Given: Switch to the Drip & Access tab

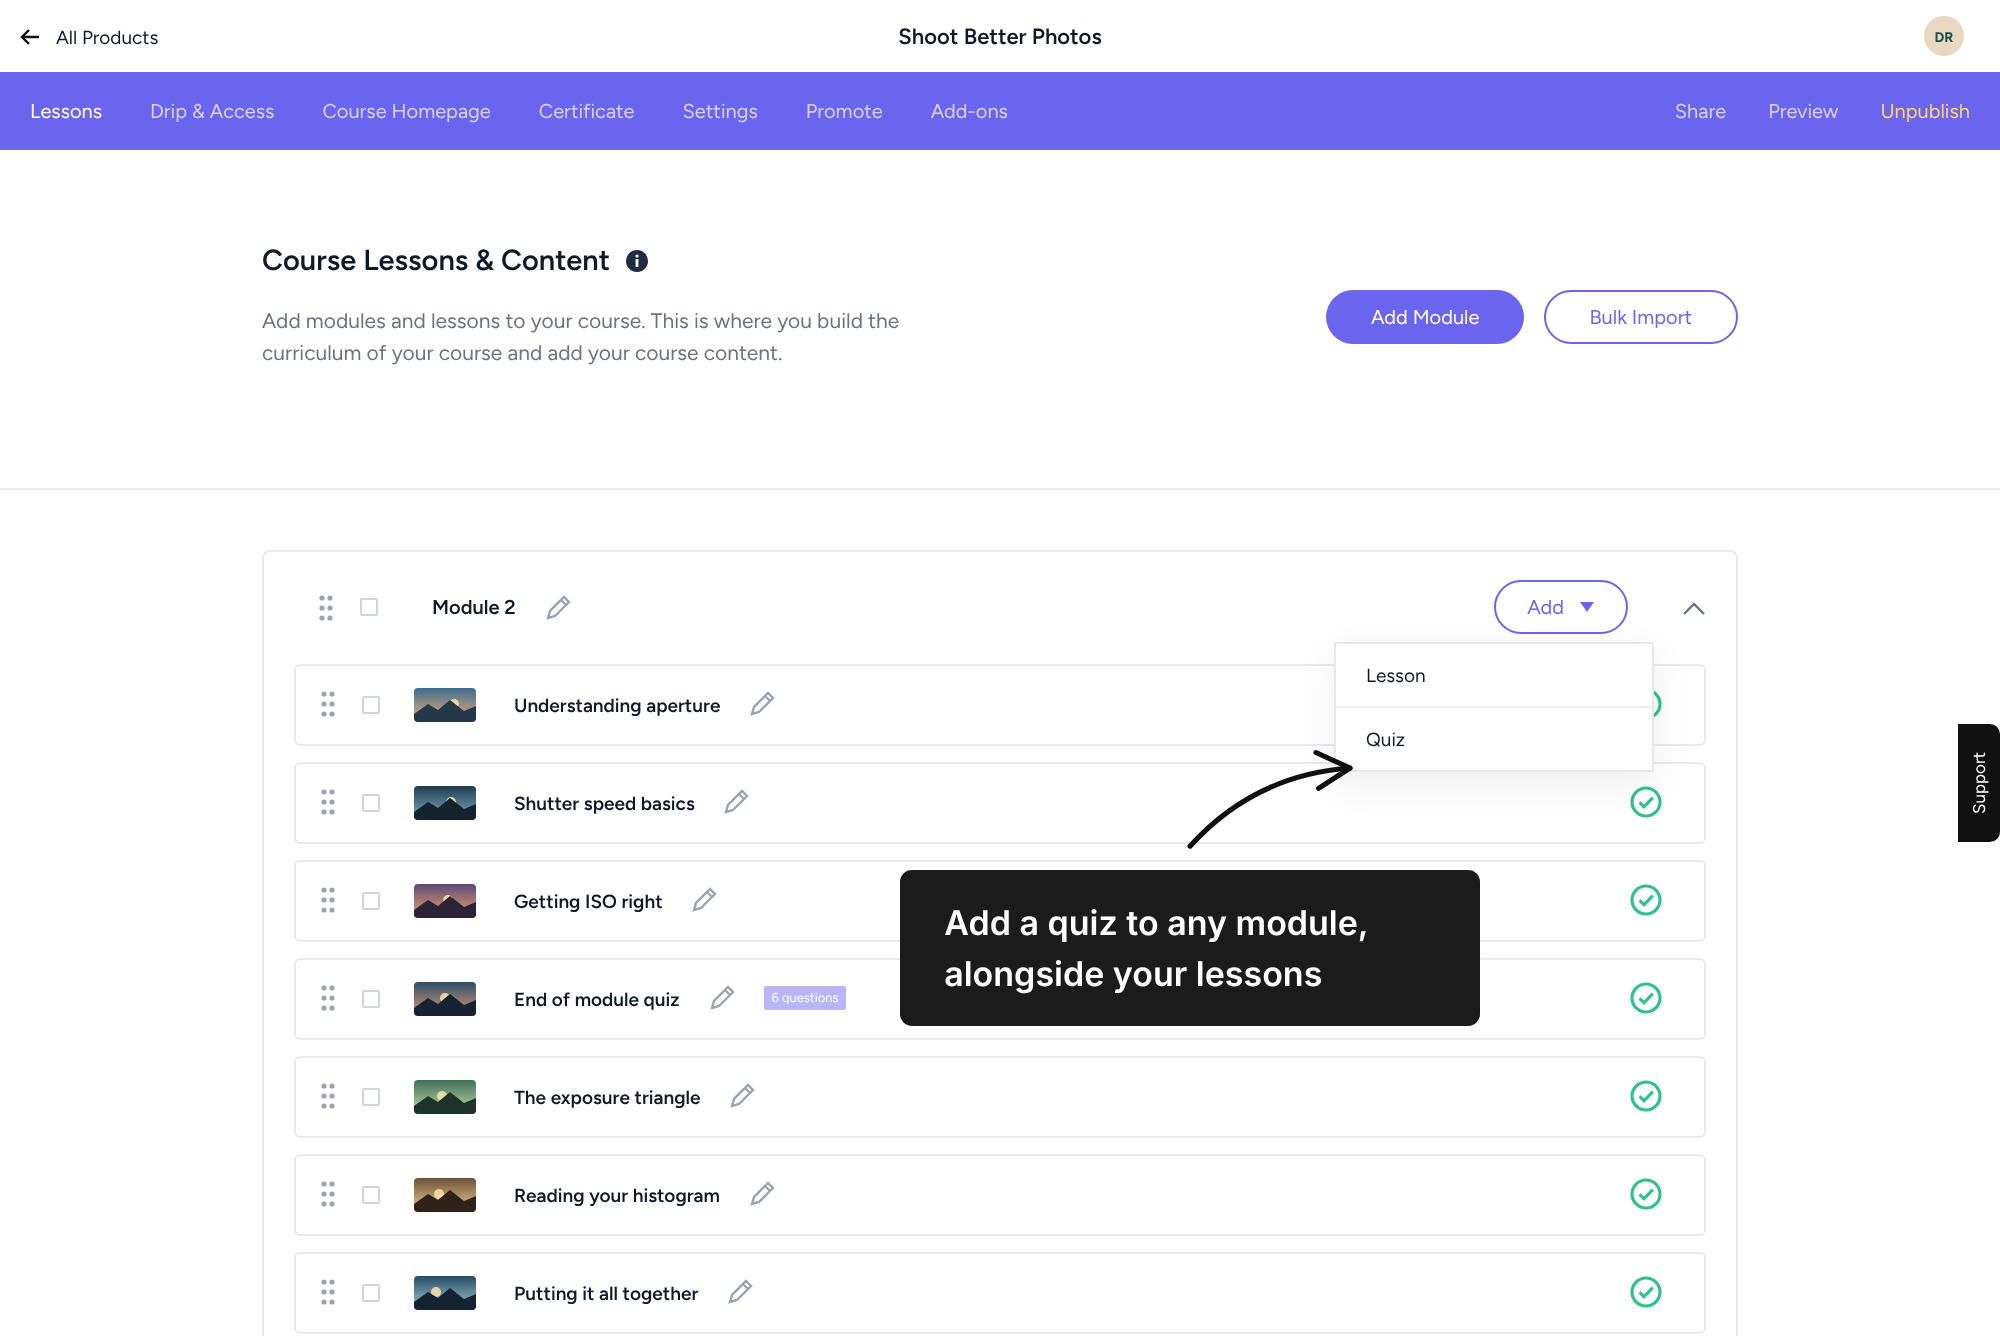Looking at the screenshot, I should tap(212, 111).
